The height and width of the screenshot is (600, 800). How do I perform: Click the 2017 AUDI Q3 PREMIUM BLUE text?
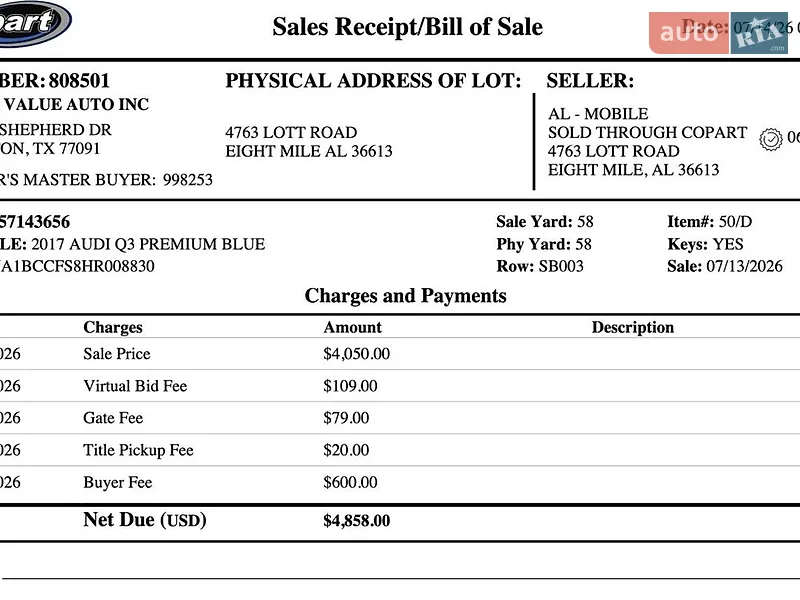[x=148, y=244]
